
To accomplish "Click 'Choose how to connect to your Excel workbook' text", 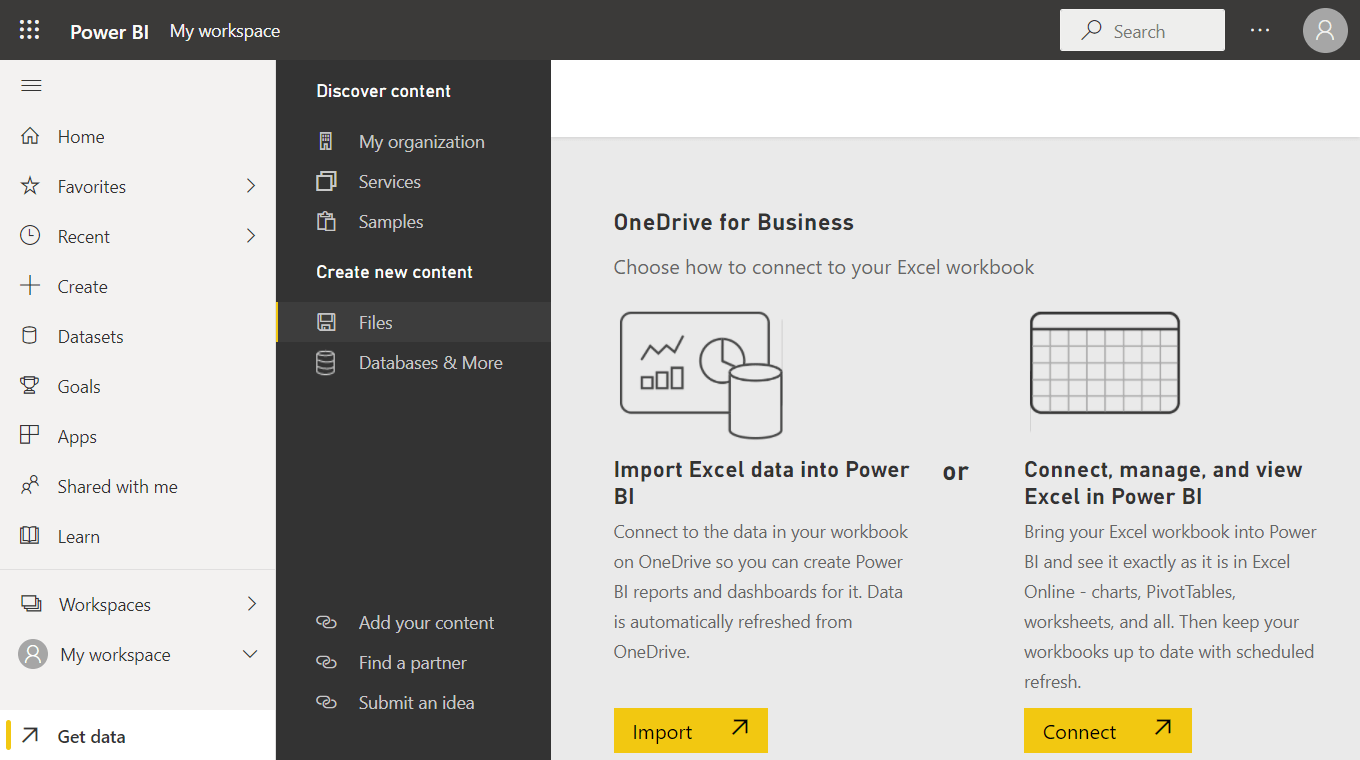I will click(824, 267).
